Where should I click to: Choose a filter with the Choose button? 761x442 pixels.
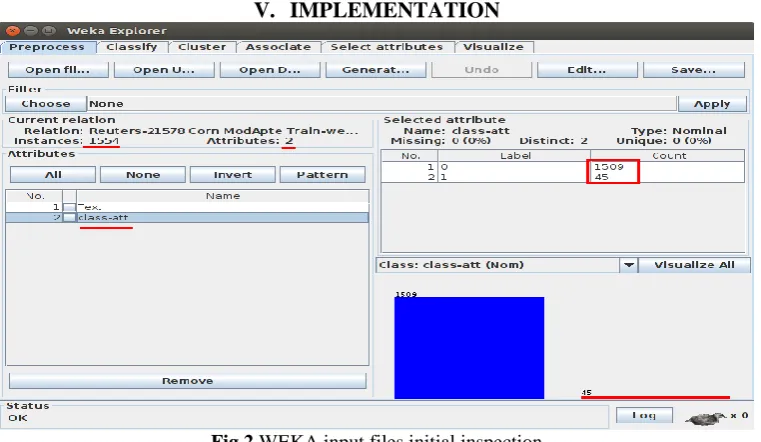46,104
